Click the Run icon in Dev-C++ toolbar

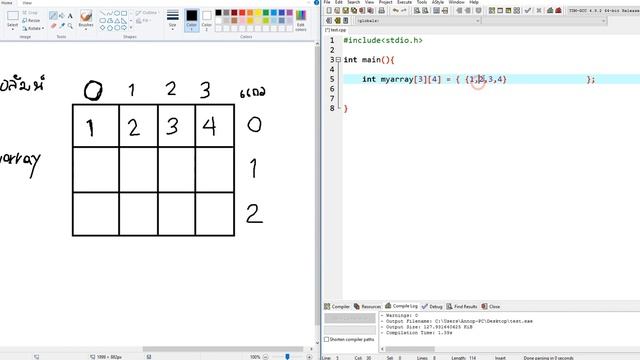[500, 10]
